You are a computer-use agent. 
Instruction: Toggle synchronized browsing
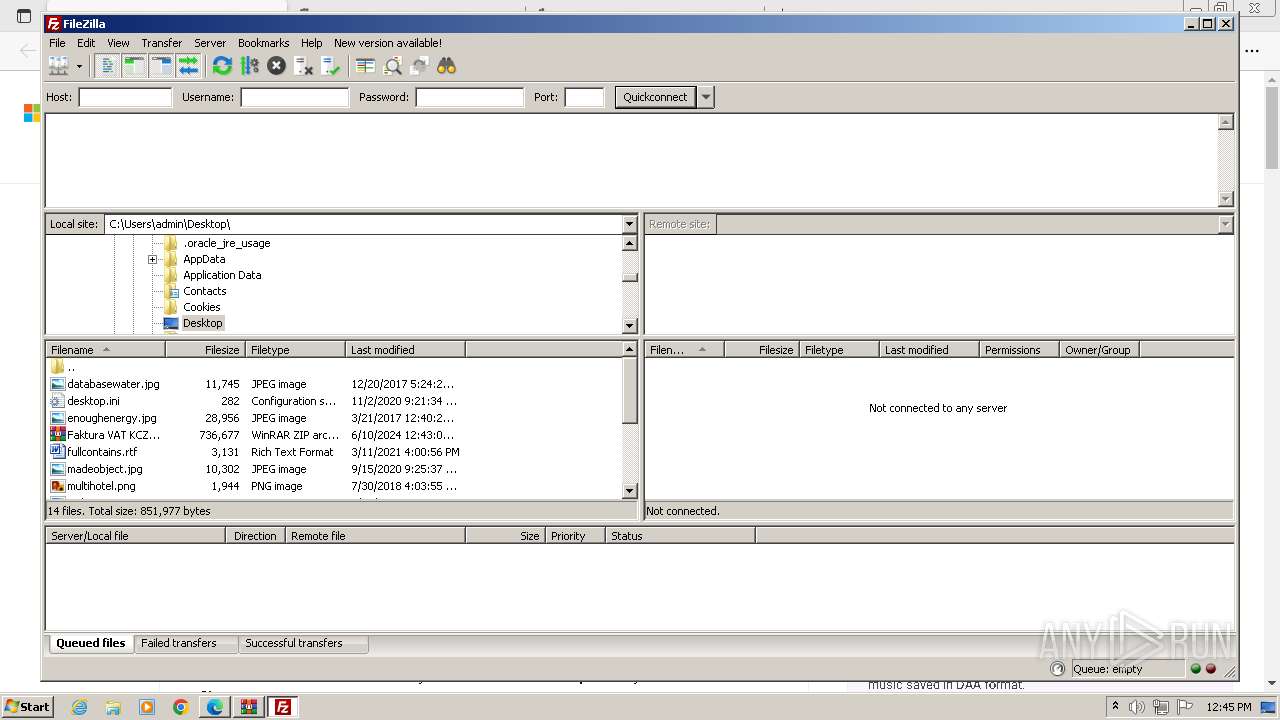pos(419,66)
